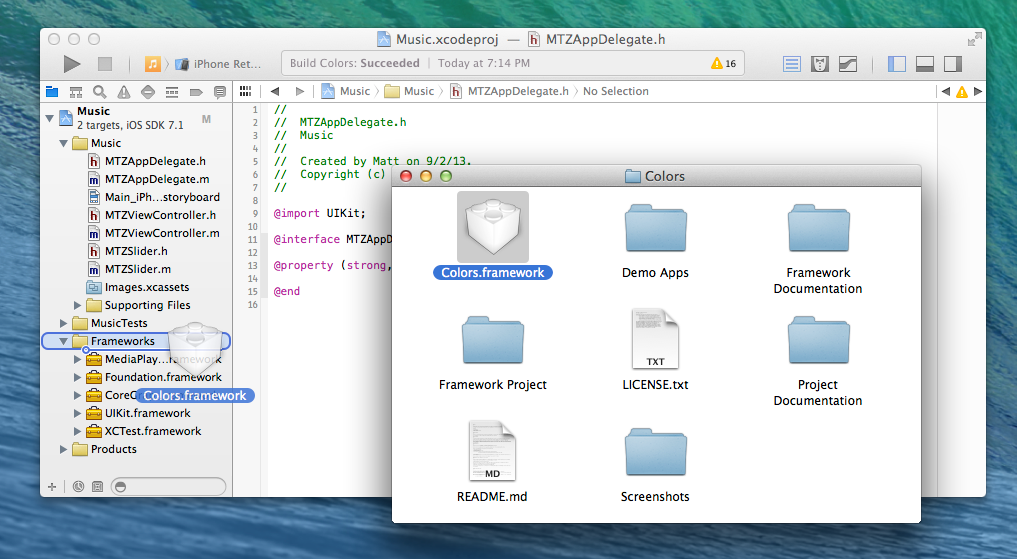Image resolution: width=1017 pixels, height=559 pixels.
Task: Switch to the Version editor
Action: [848, 64]
